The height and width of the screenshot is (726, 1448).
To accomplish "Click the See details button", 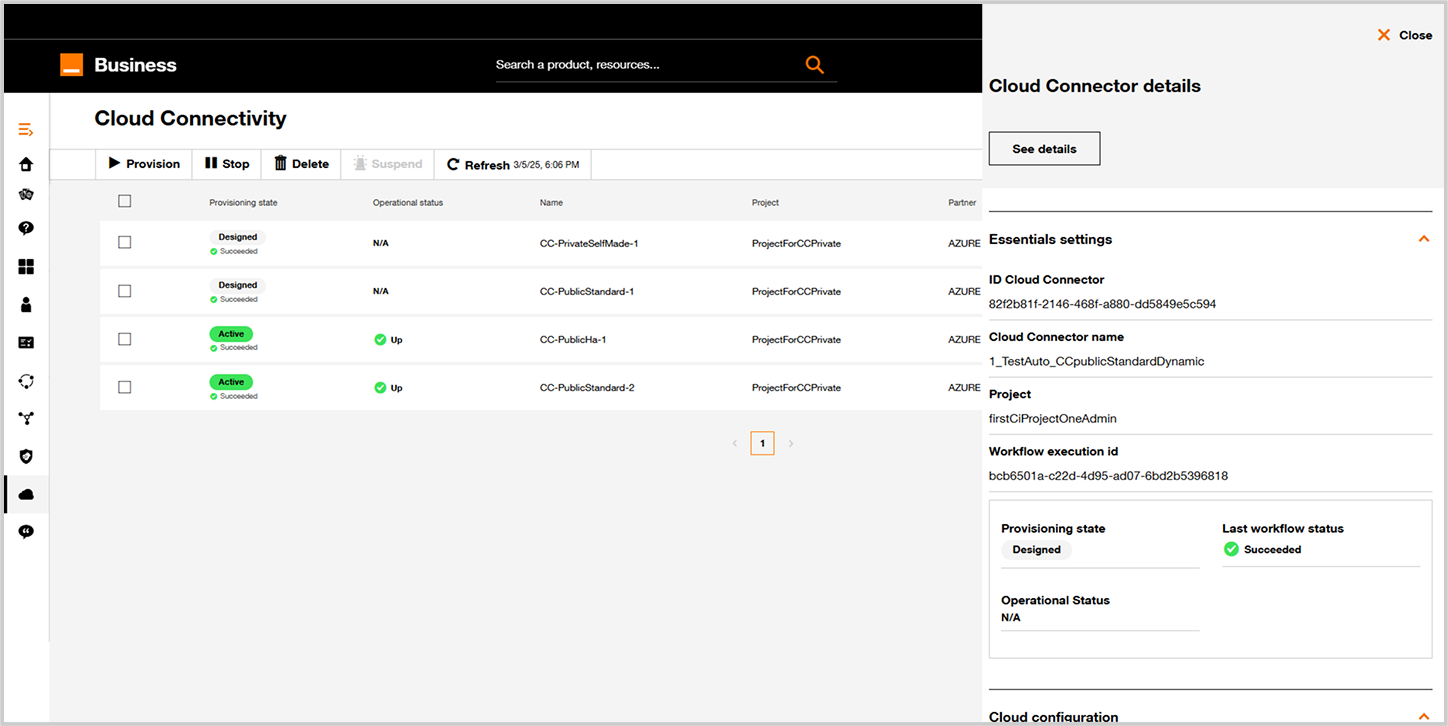I will (1044, 149).
